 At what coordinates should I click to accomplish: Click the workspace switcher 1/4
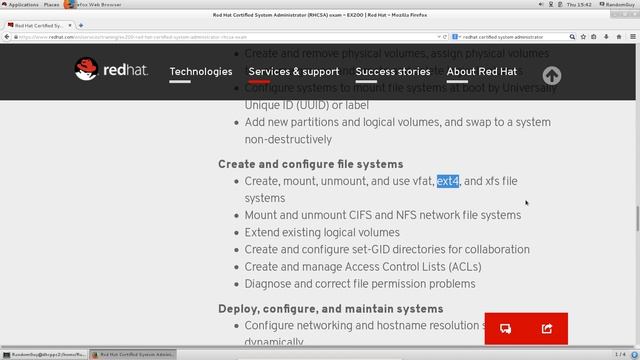click(x=620, y=354)
